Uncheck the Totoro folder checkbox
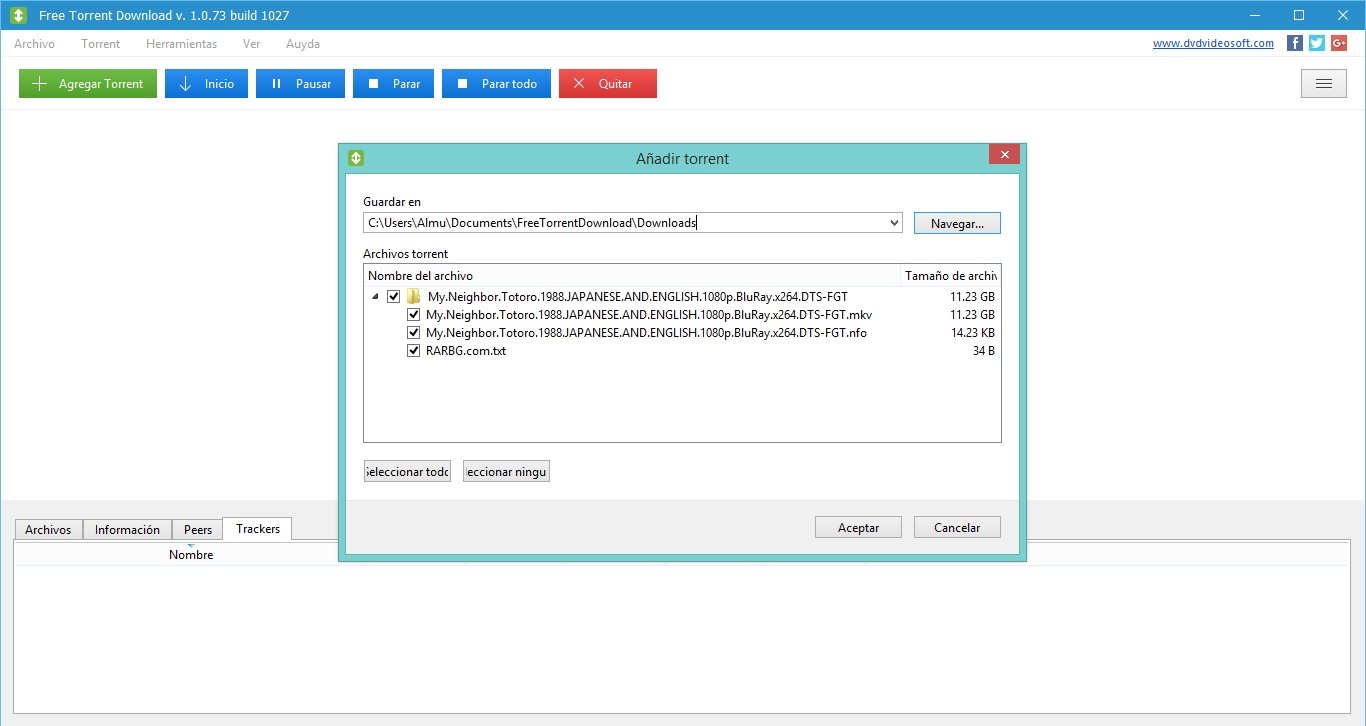1366x726 pixels. 393,297
